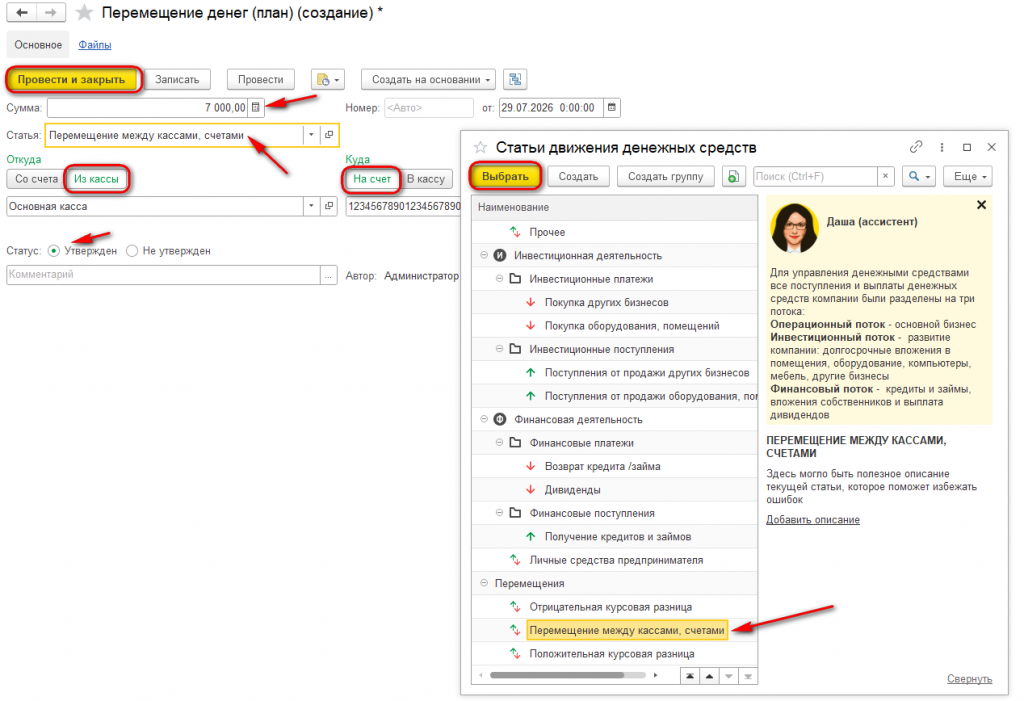Collapse the Финансовая деятельность group
This screenshot has width=1024, height=701.
click(x=484, y=419)
